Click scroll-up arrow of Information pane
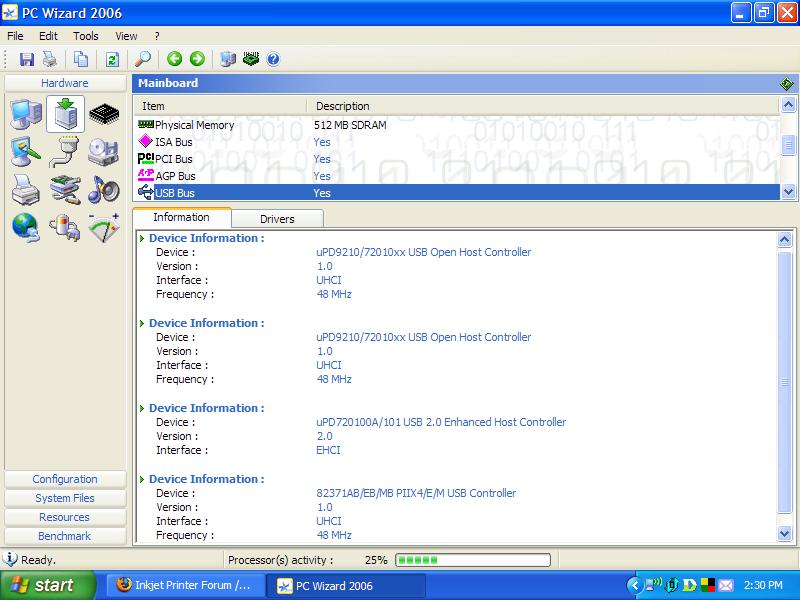The width and height of the screenshot is (800, 600). tap(785, 239)
